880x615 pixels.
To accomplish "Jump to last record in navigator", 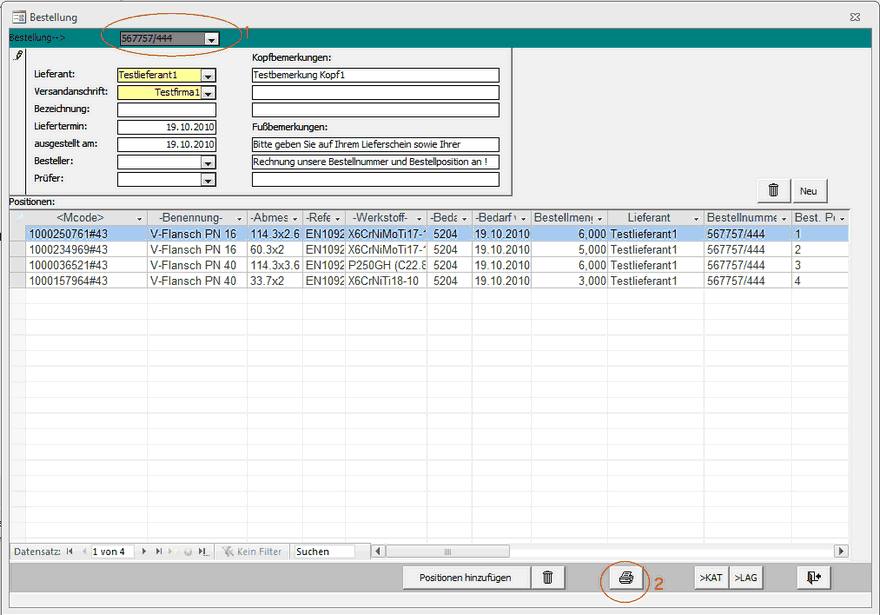I will pos(159,551).
